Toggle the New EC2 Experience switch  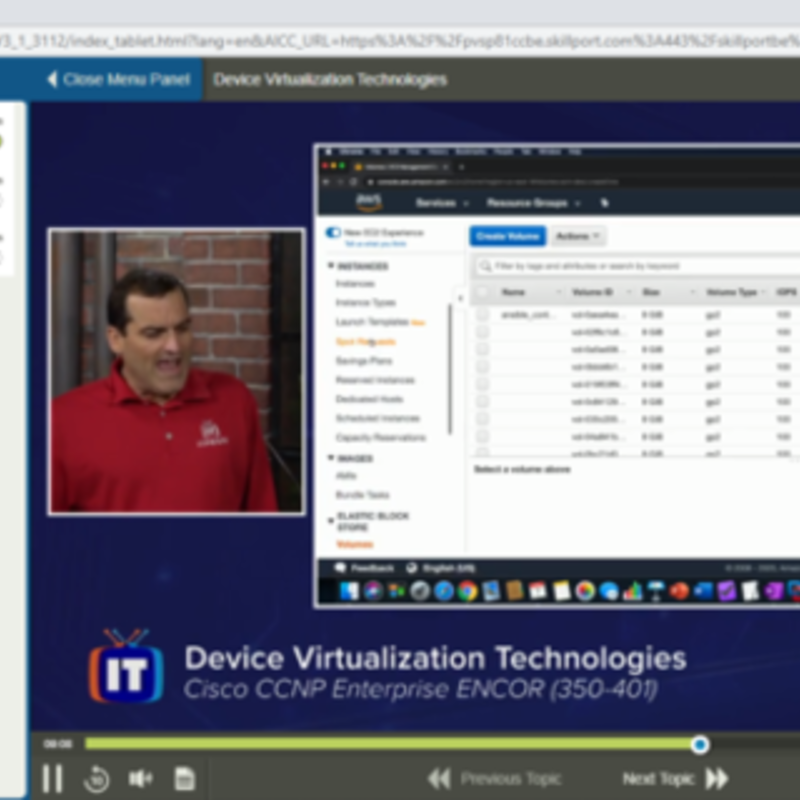(333, 233)
